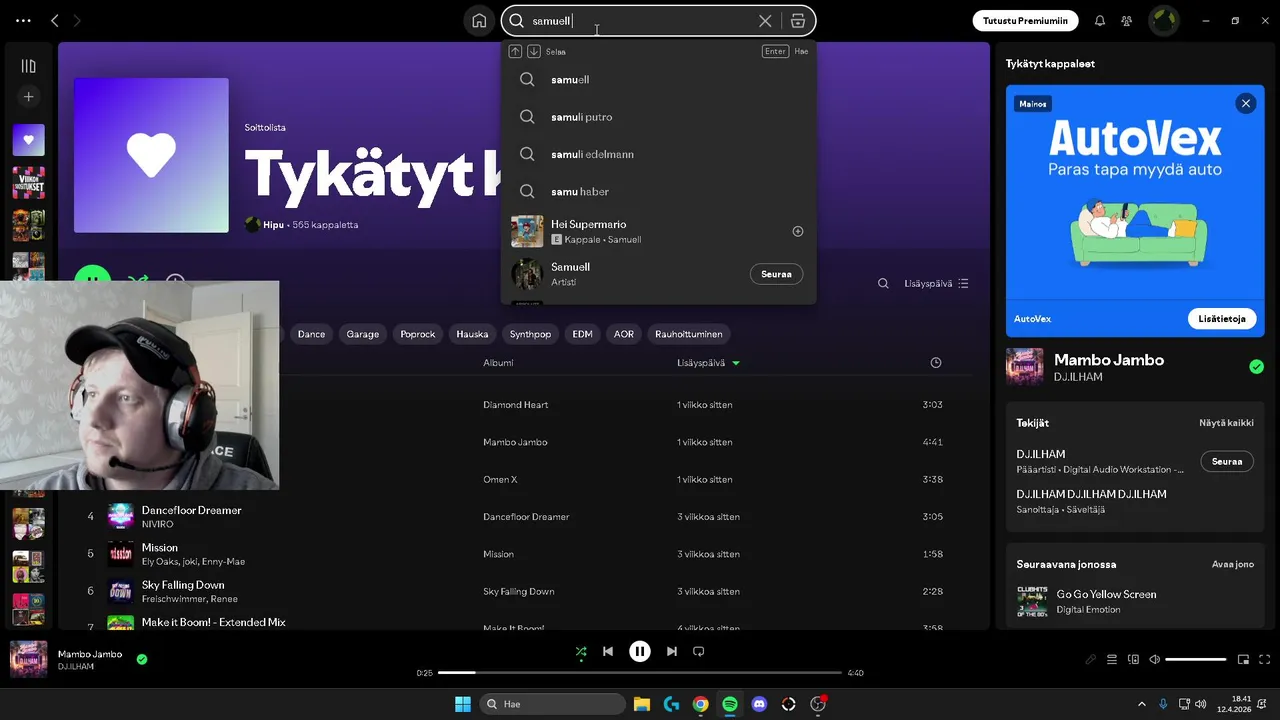
Task: Pause playback in the player bar
Action: pyautogui.click(x=640, y=652)
